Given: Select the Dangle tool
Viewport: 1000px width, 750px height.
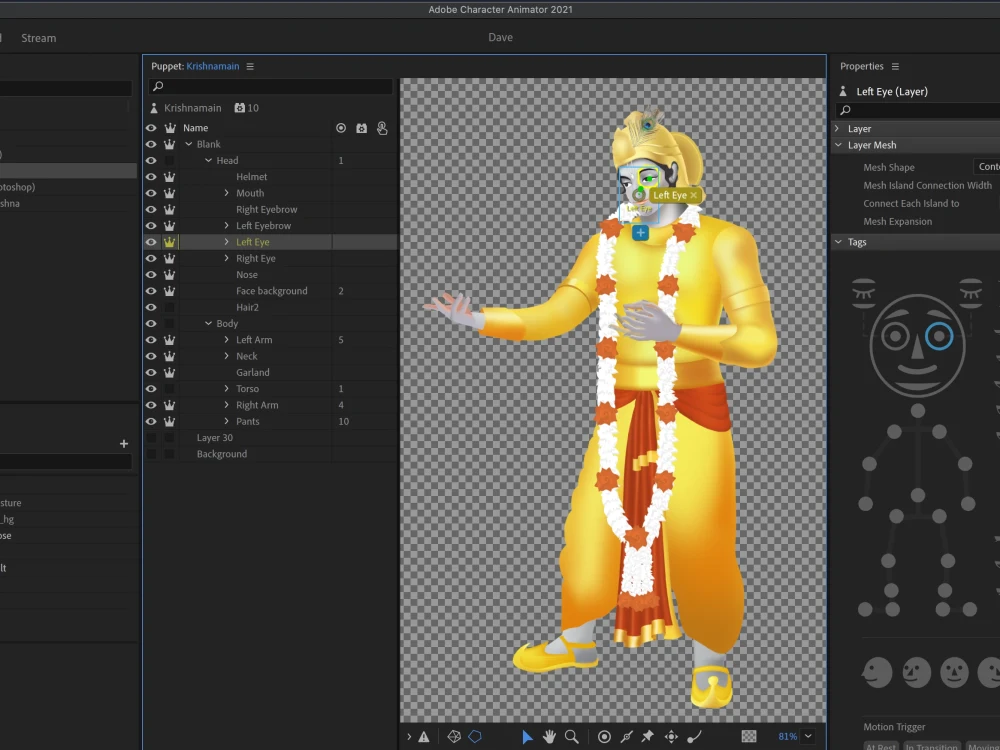Looking at the screenshot, I should [695, 737].
